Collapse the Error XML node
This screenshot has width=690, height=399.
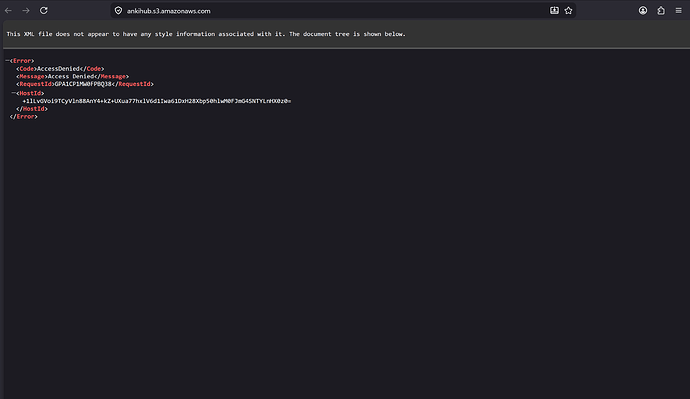point(7,60)
